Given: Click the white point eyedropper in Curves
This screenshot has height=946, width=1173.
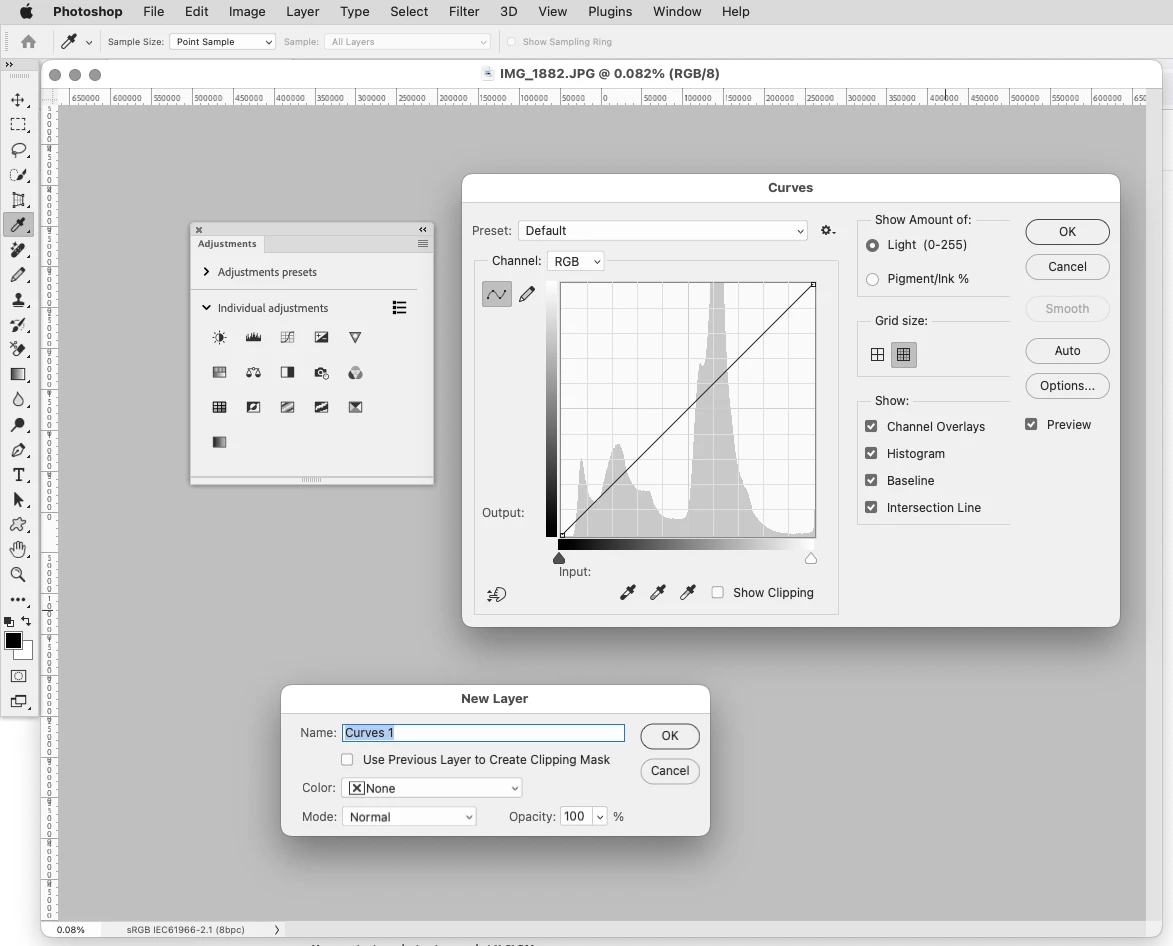Looking at the screenshot, I should coord(687,592).
